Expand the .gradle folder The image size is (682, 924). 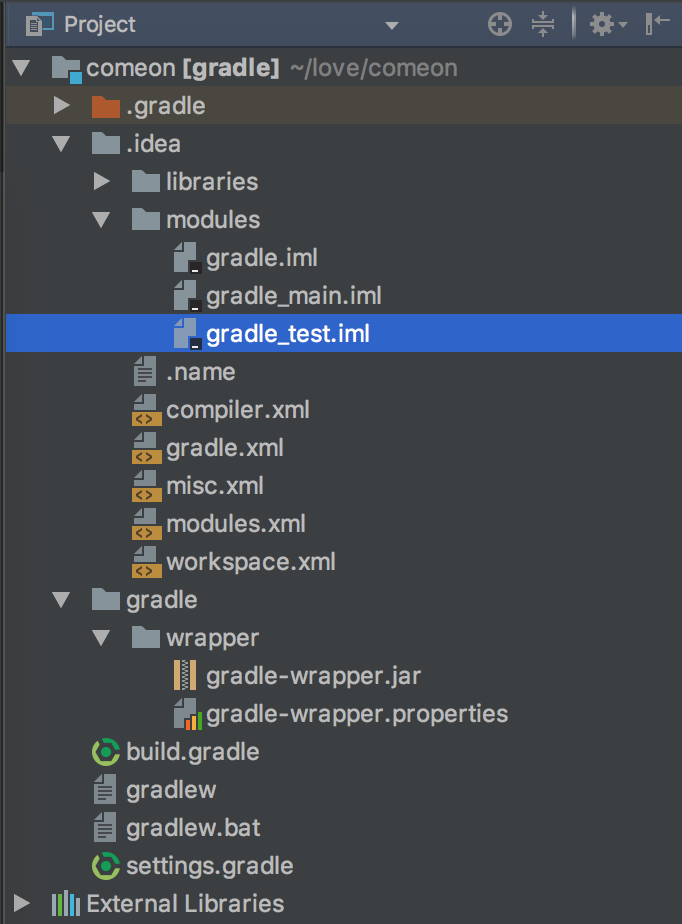[x=61, y=105]
